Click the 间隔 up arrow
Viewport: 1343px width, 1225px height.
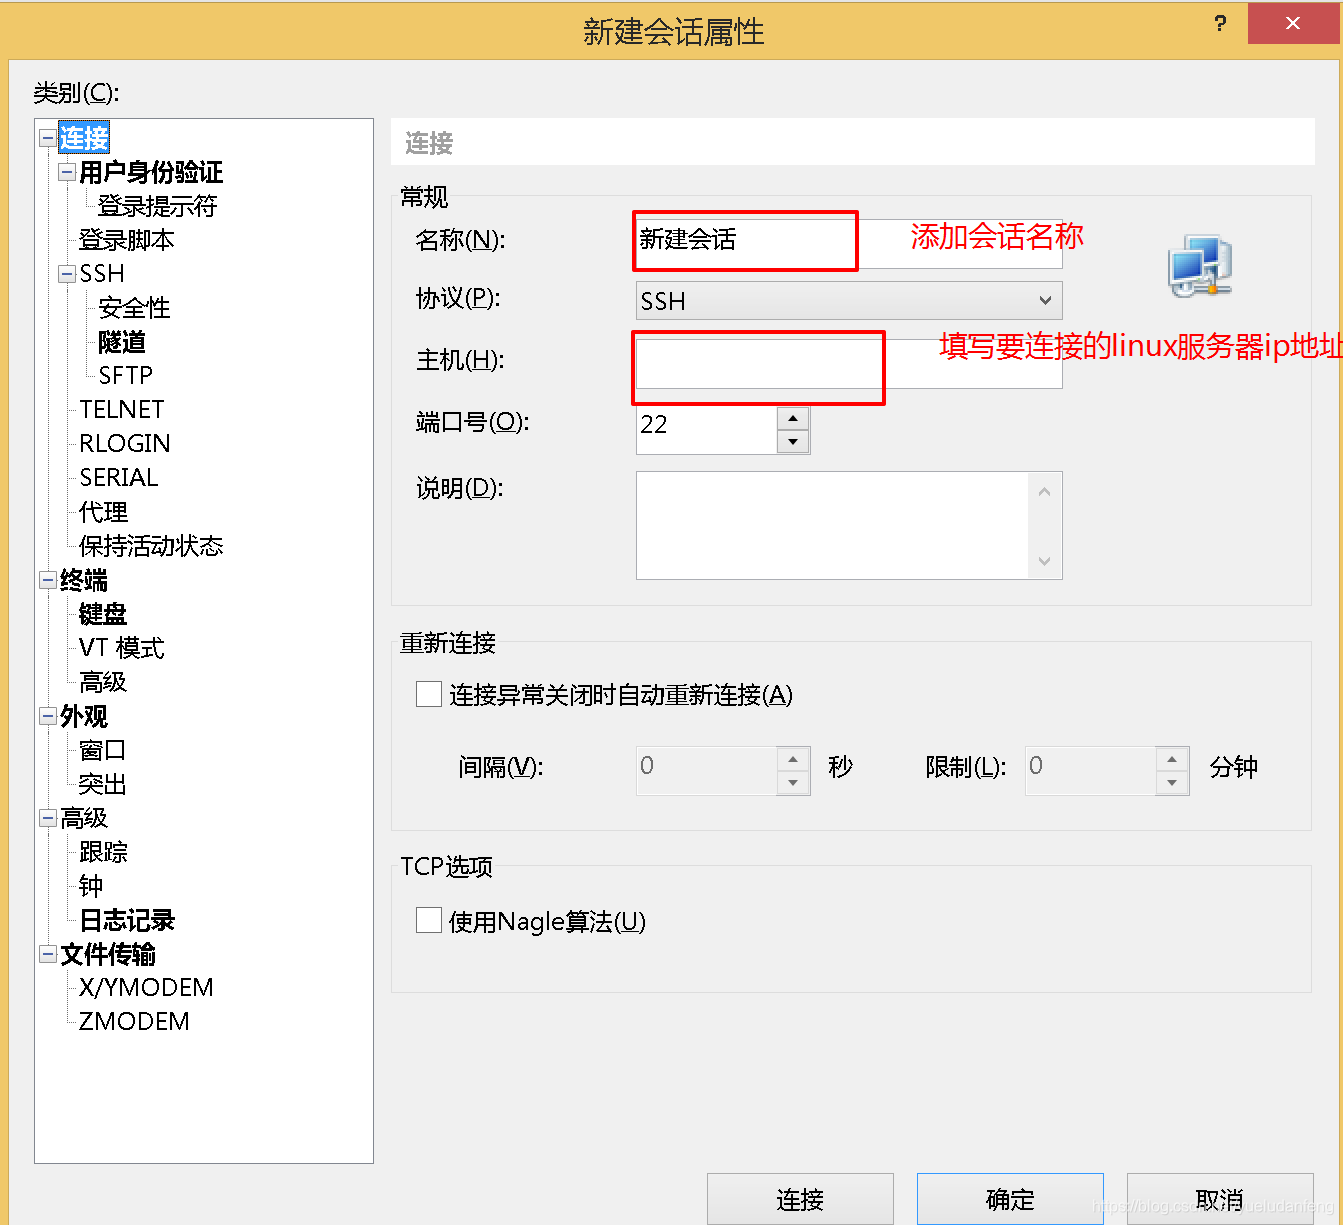(793, 759)
